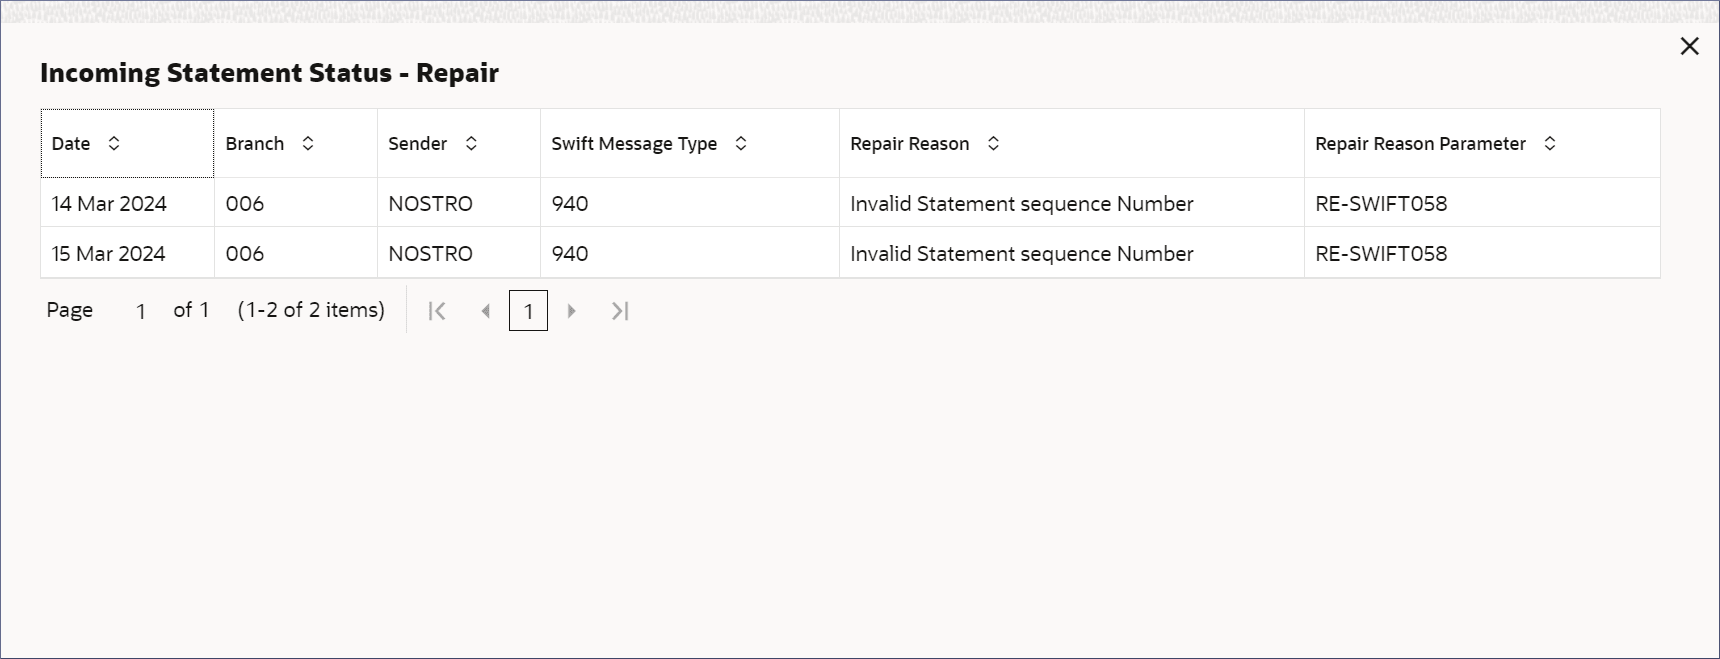
Task: Sort table by Date column icon
Action: (x=114, y=144)
